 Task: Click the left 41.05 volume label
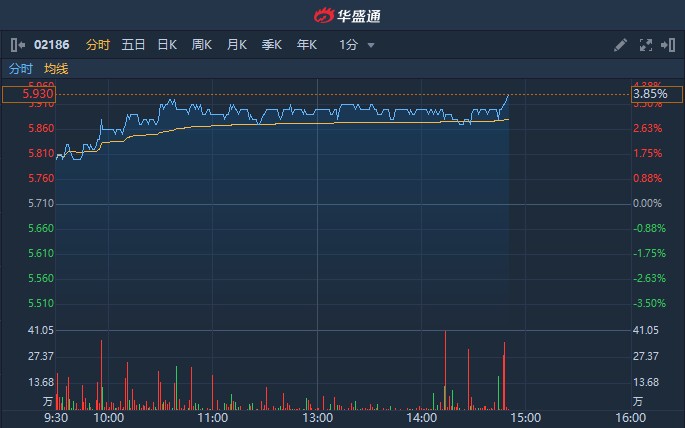pyautogui.click(x=41, y=330)
